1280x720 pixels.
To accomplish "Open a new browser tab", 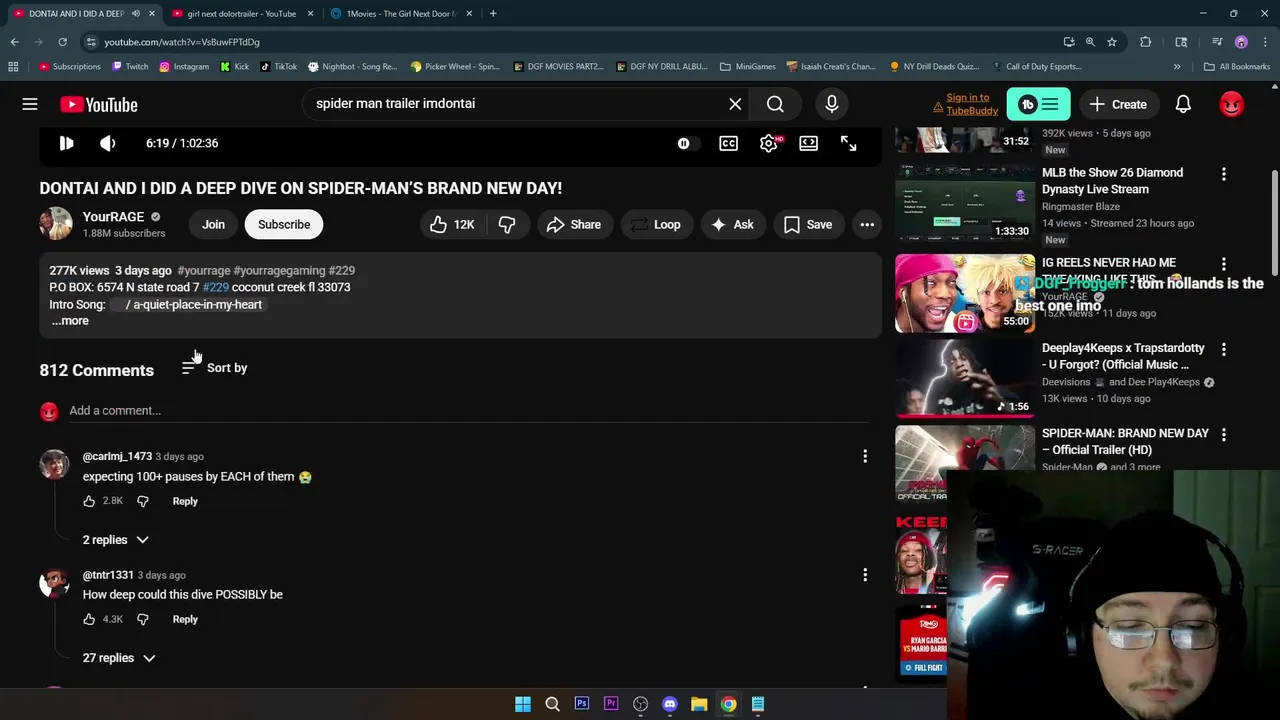I will point(493,13).
